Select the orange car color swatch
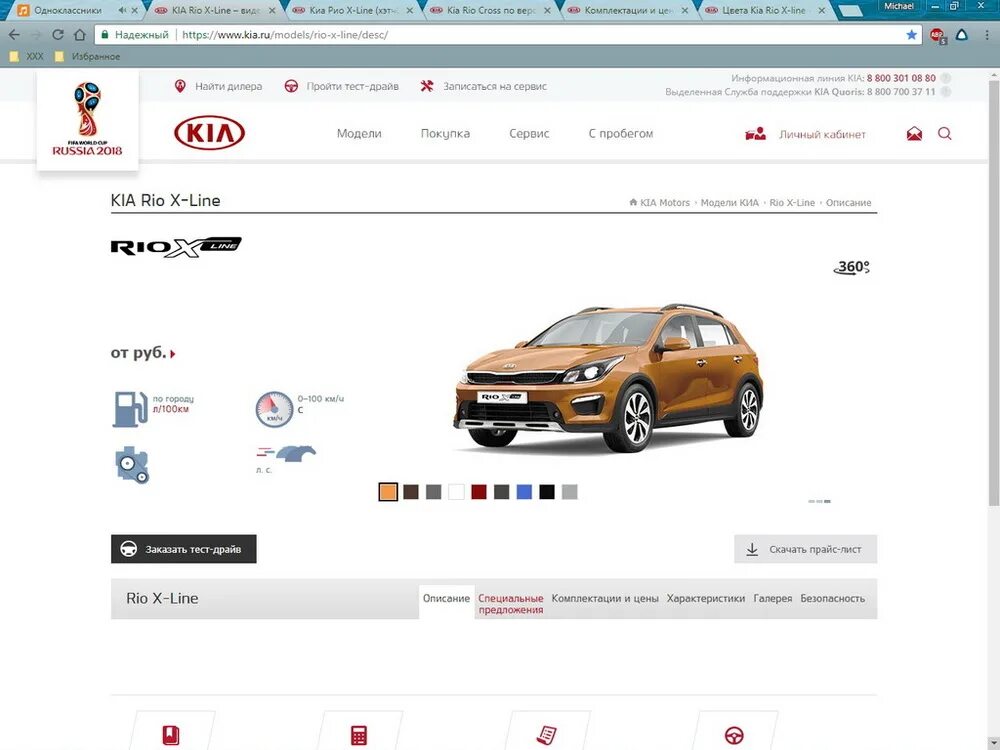Image resolution: width=1000 pixels, height=750 pixels. [x=388, y=492]
